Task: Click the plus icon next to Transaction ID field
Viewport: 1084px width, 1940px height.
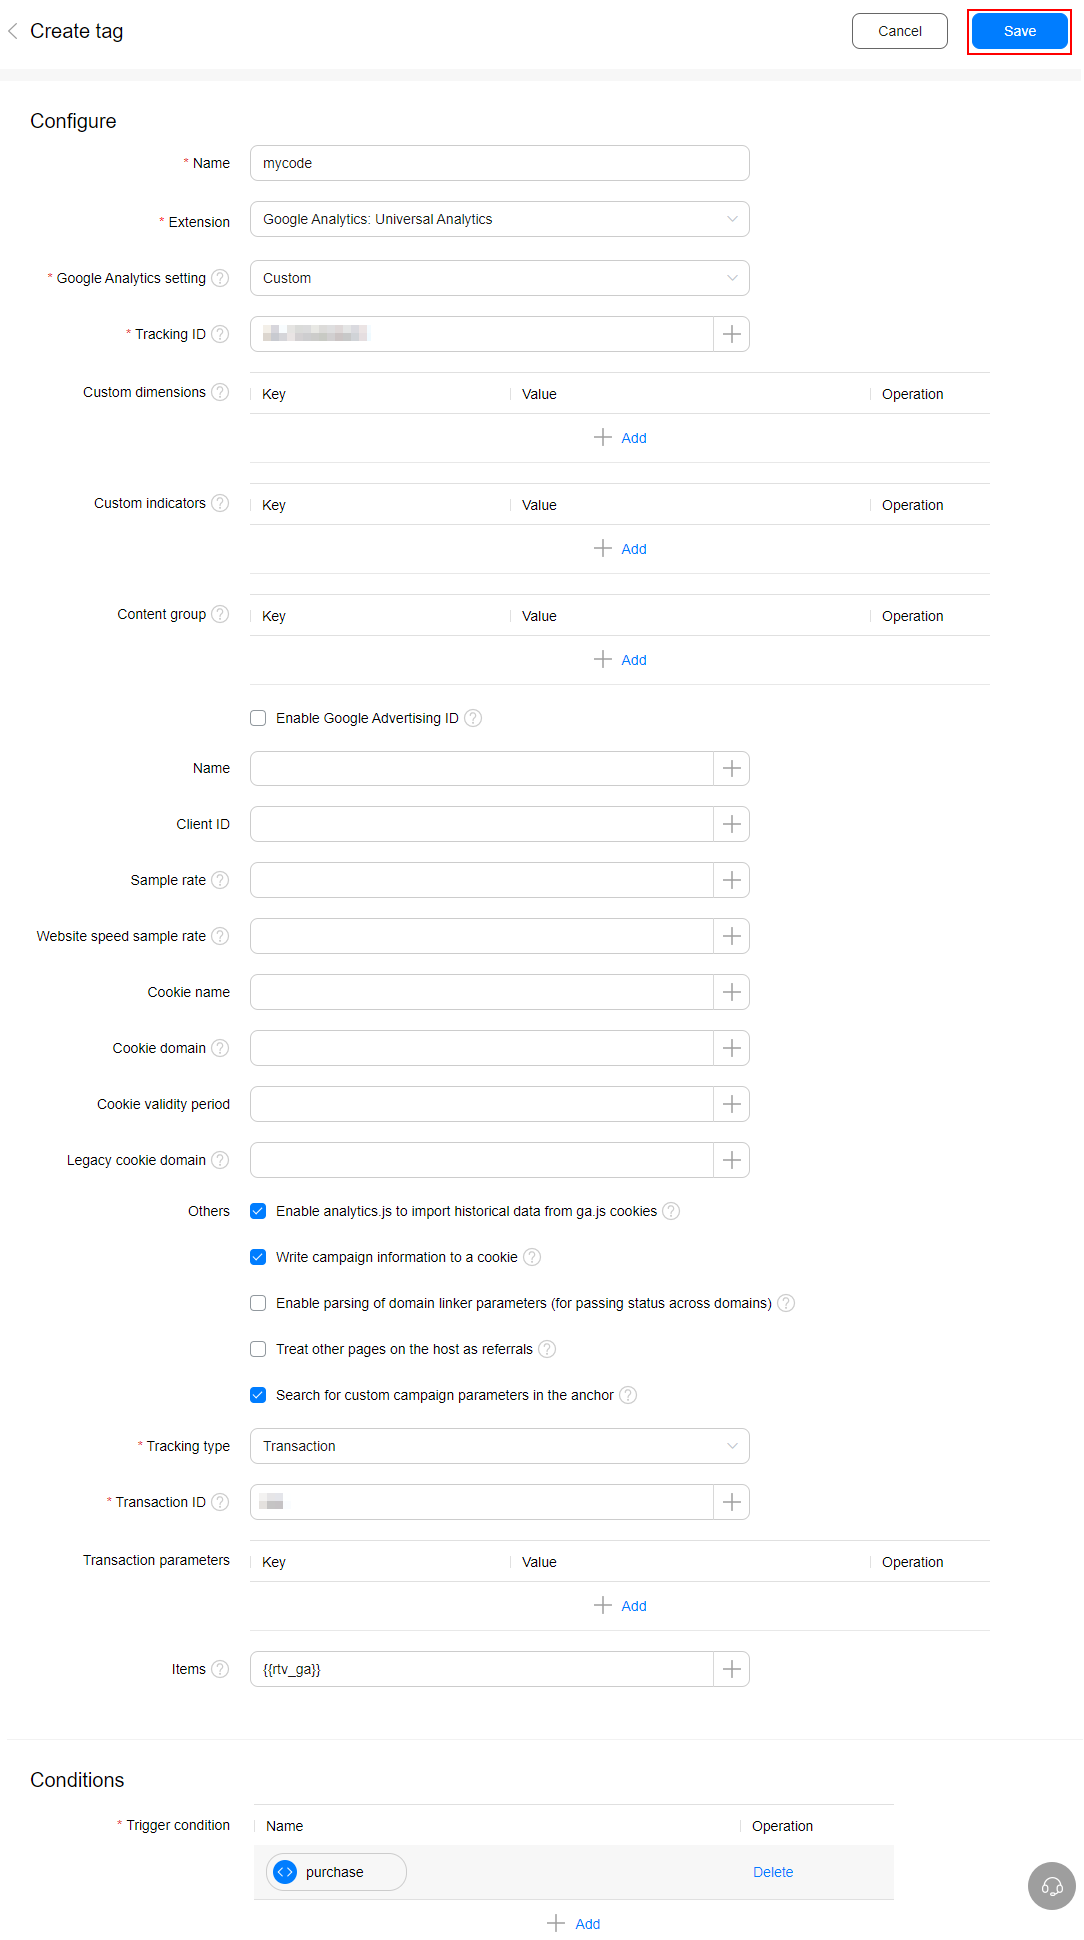Action: point(732,1502)
